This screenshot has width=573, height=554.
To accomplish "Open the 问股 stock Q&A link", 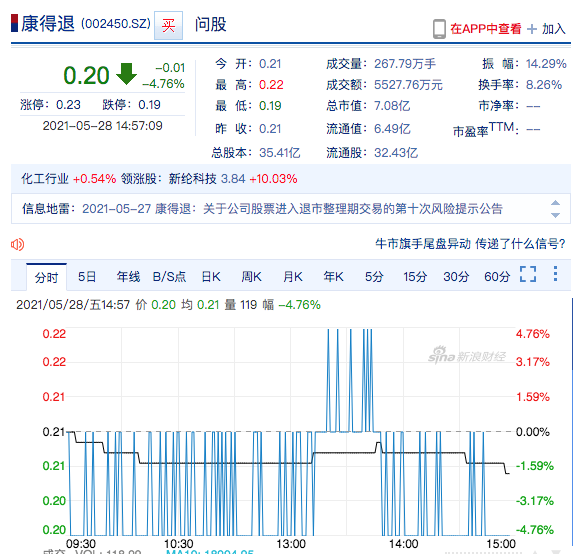I will [210, 24].
